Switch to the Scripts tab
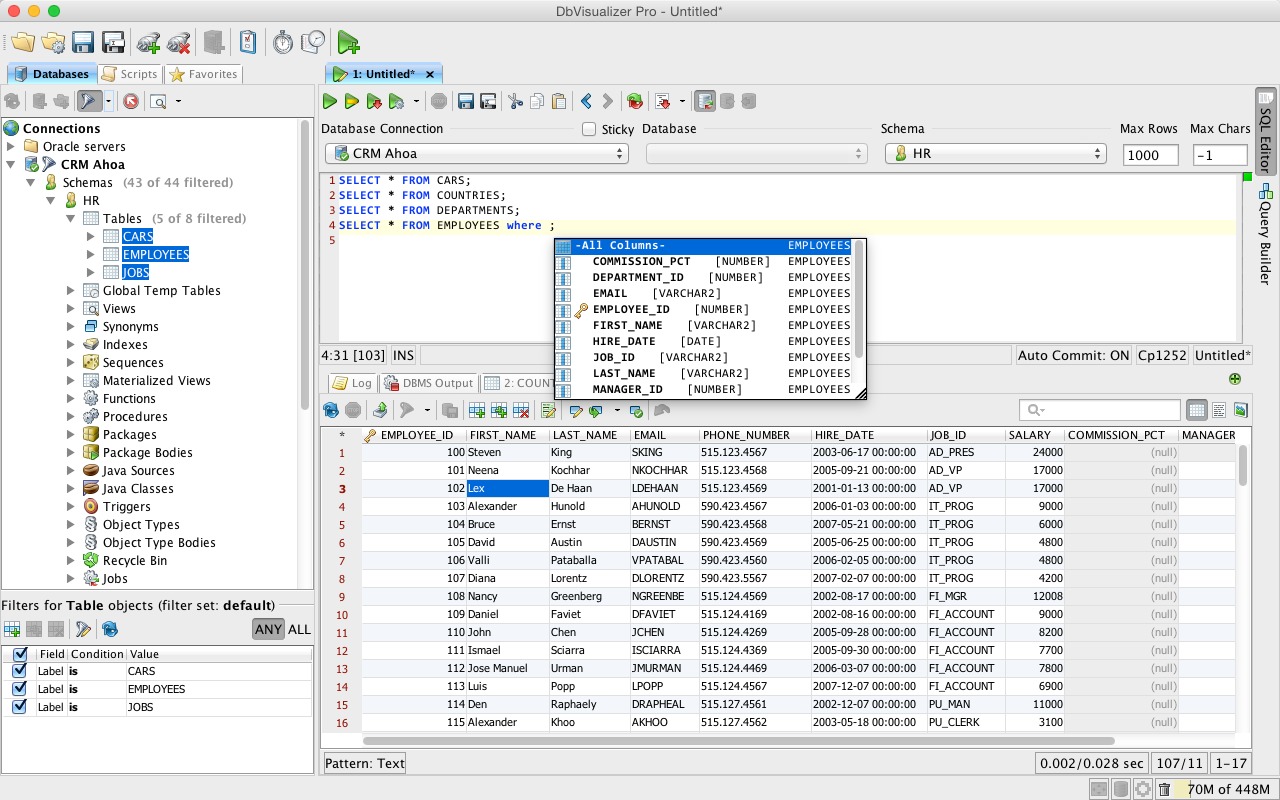The image size is (1280, 800). click(130, 74)
